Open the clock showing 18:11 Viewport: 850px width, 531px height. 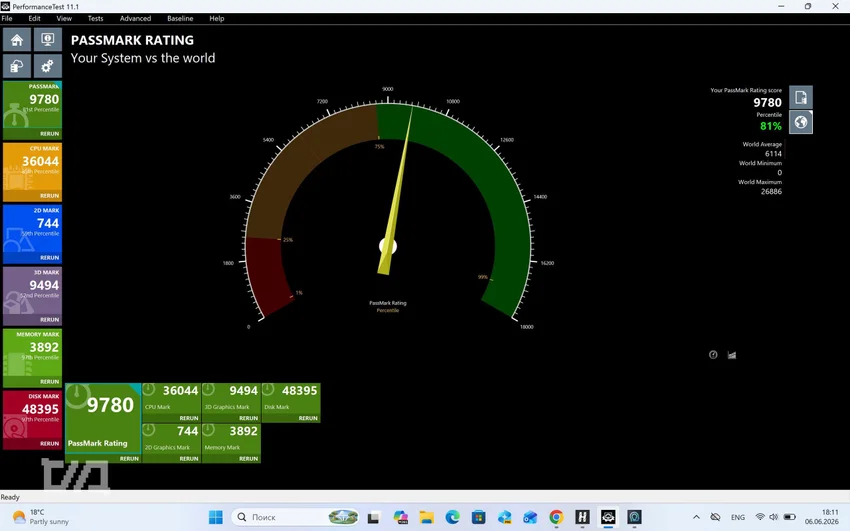(x=821, y=517)
